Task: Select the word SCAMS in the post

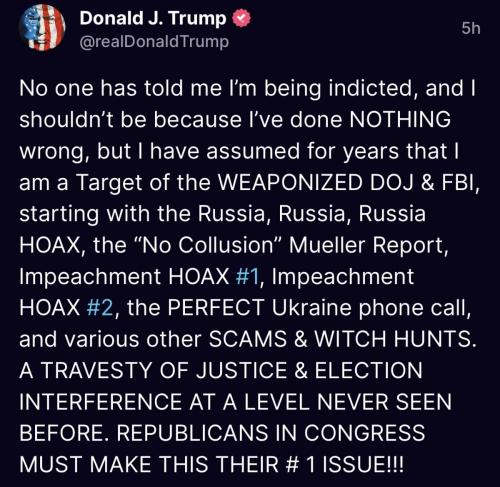Action: [x=248, y=339]
